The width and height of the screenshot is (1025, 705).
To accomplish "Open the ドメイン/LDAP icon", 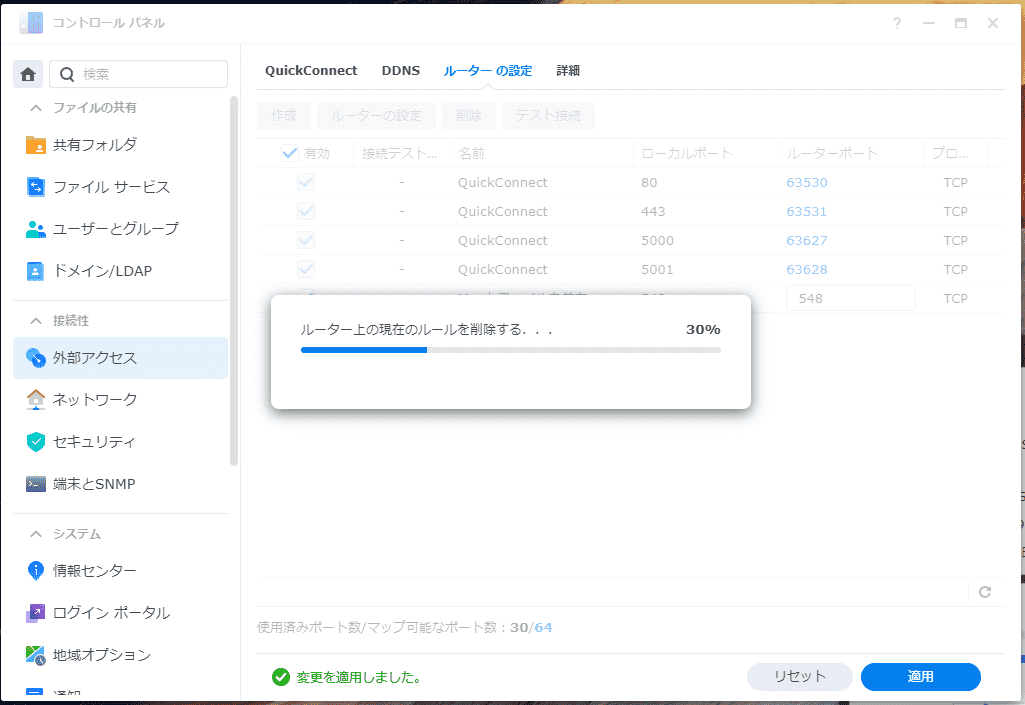I will [x=35, y=271].
